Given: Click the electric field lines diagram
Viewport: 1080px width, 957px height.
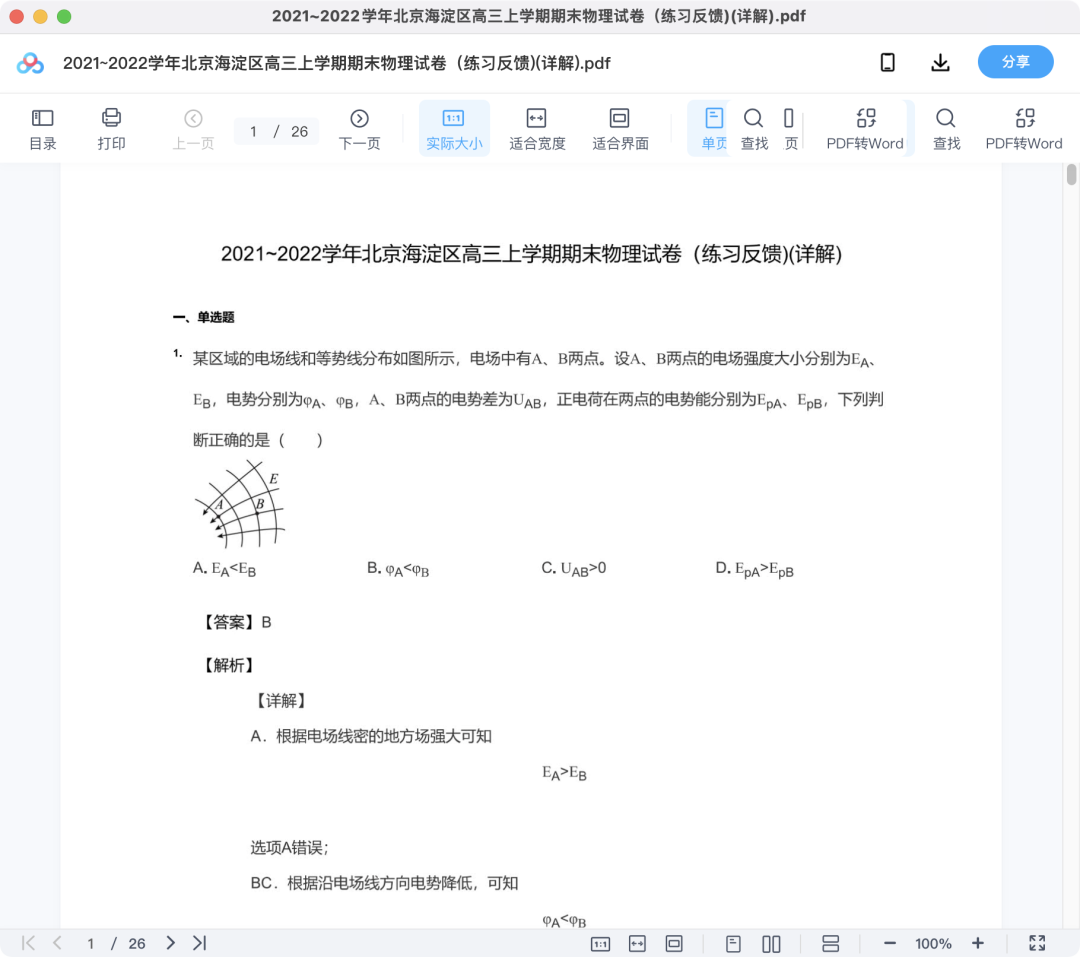Looking at the screenshot, I should pyautogui.click(x=240, y=504).
